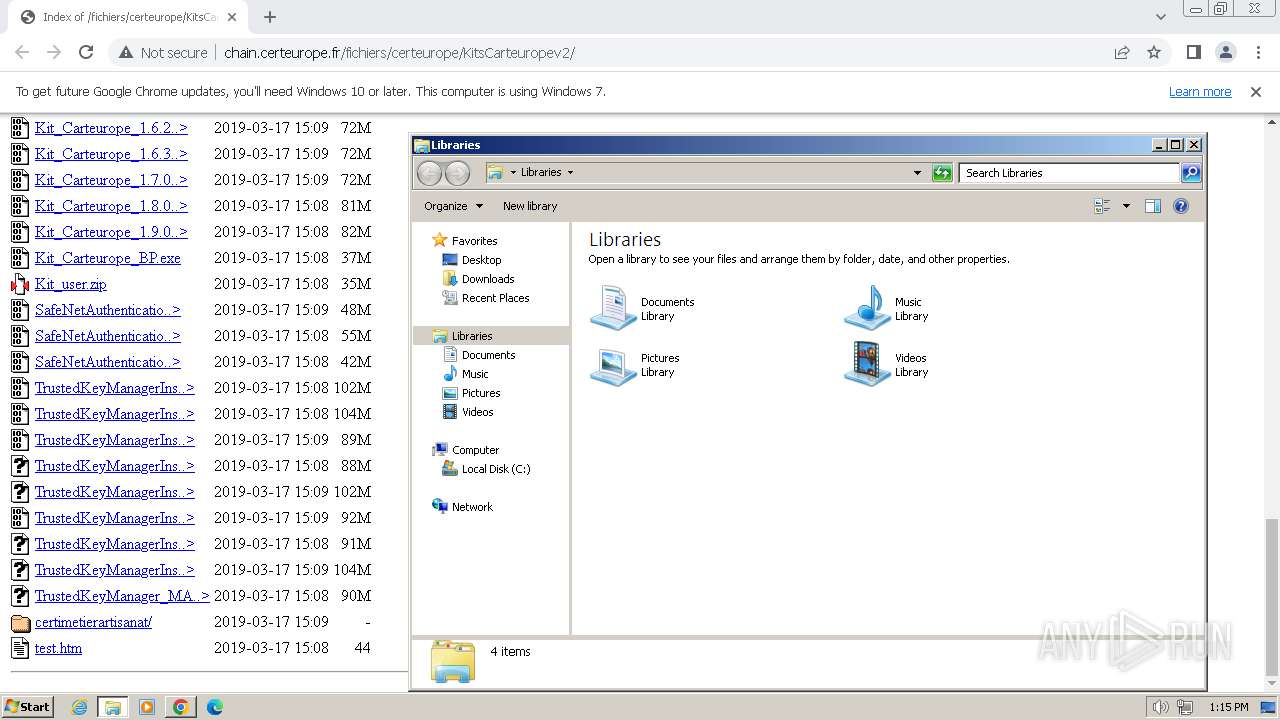This screenshot has height=720, width=1280.
Task: Open address bar history dropdown in Libraries
Action: point(917,173)
